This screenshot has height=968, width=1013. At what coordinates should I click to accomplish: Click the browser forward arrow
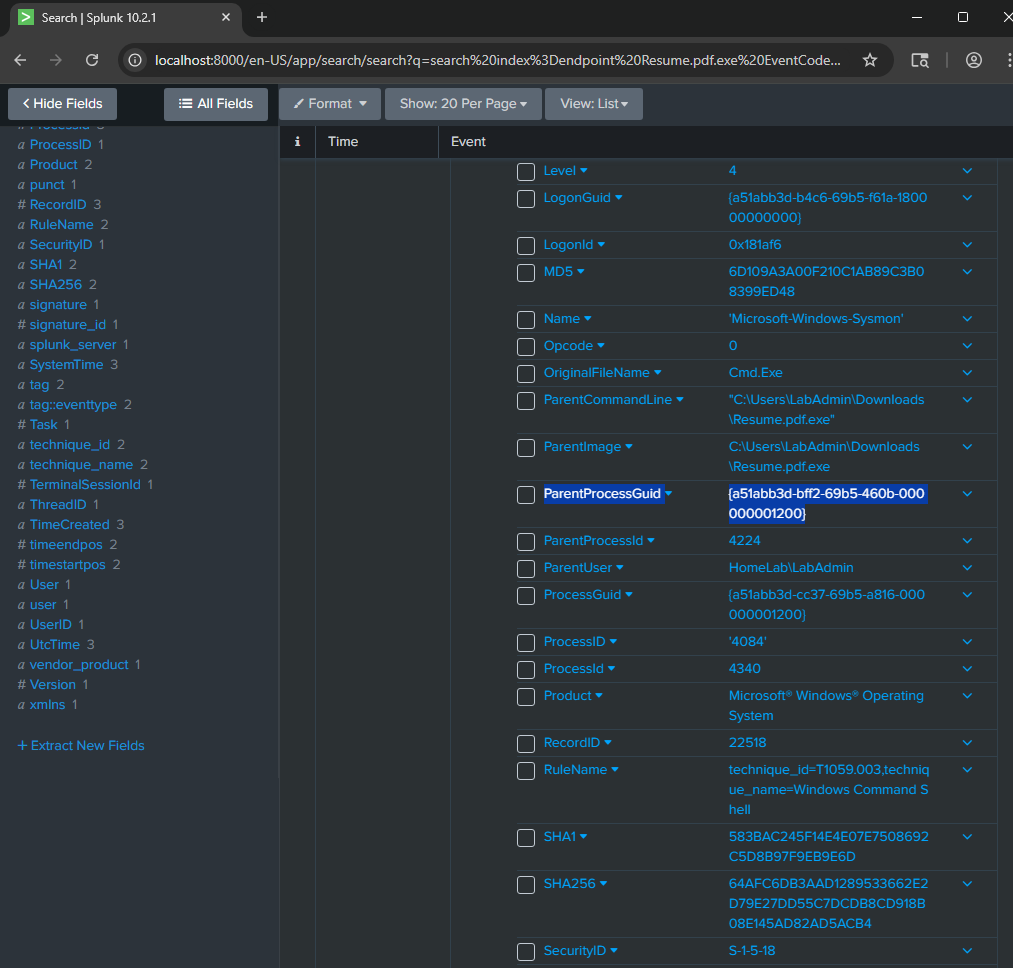(x=56, y=60)
